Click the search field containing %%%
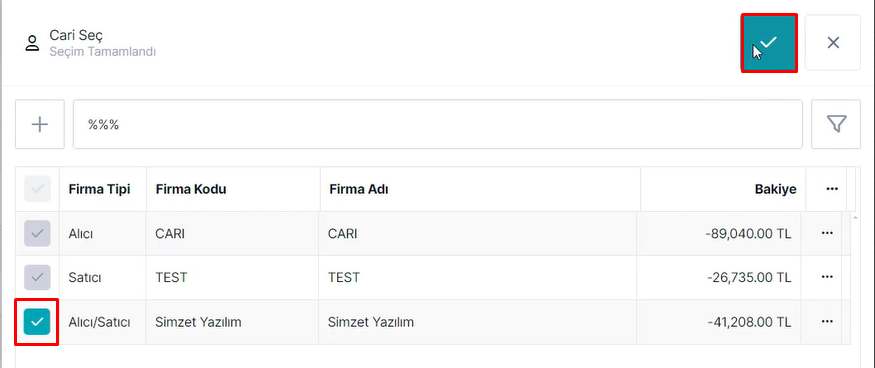The image size is (875, 368). coord(438,124)
